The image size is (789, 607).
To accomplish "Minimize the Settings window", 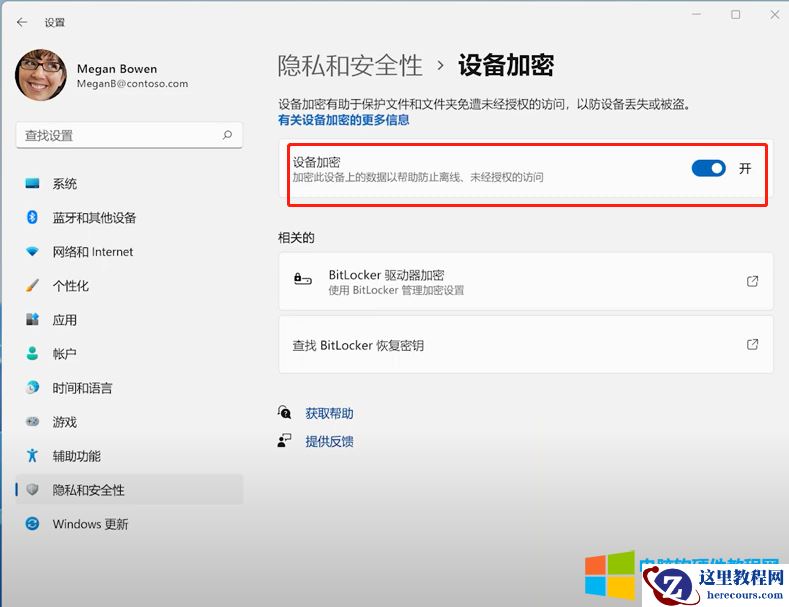I will [x=696, y=14].
